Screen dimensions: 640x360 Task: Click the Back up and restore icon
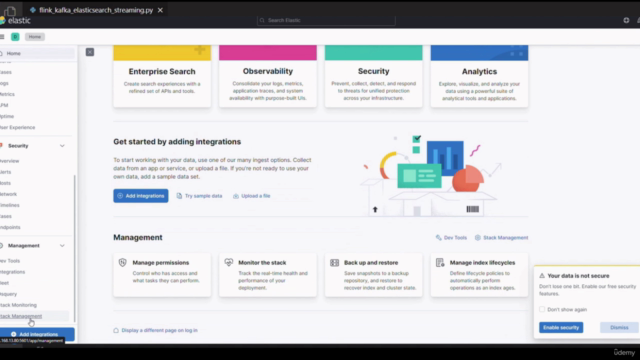tap(334, 262)
